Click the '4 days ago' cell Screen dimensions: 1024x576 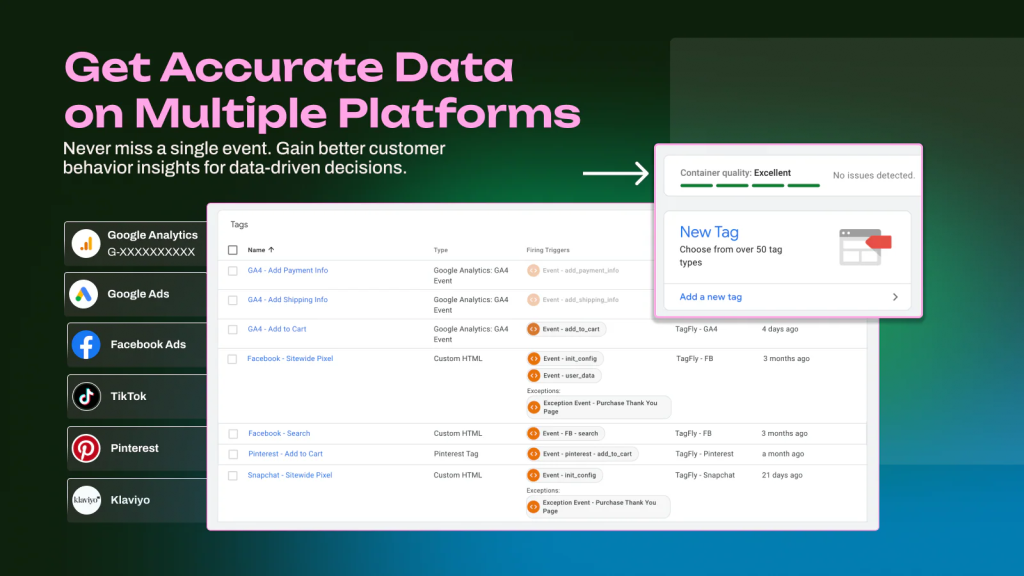click(x=780, y=329)
